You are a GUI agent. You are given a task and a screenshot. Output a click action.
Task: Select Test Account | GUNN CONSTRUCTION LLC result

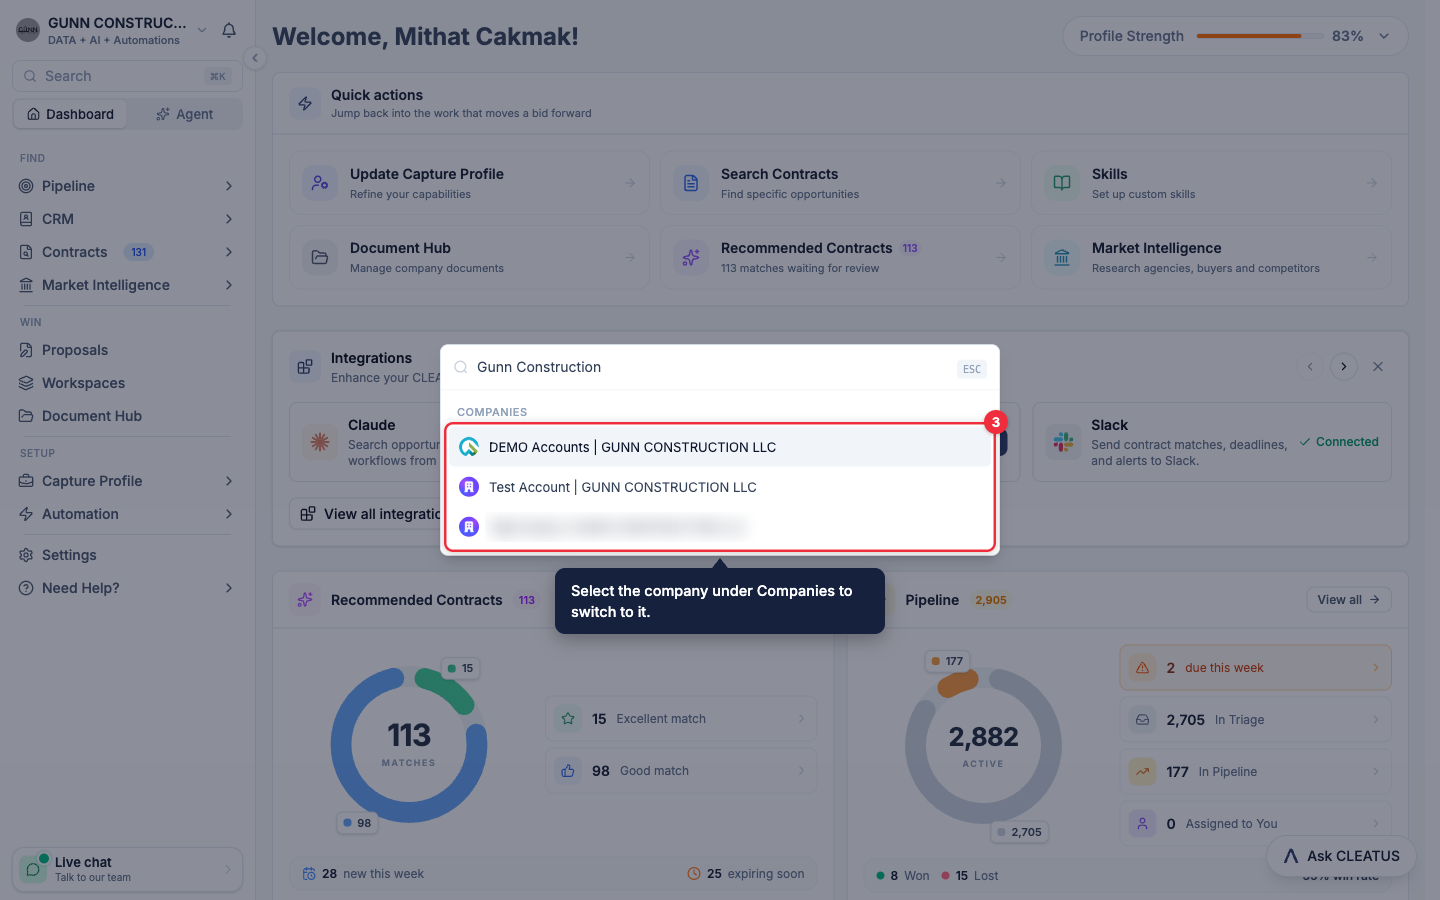point(719,487)
